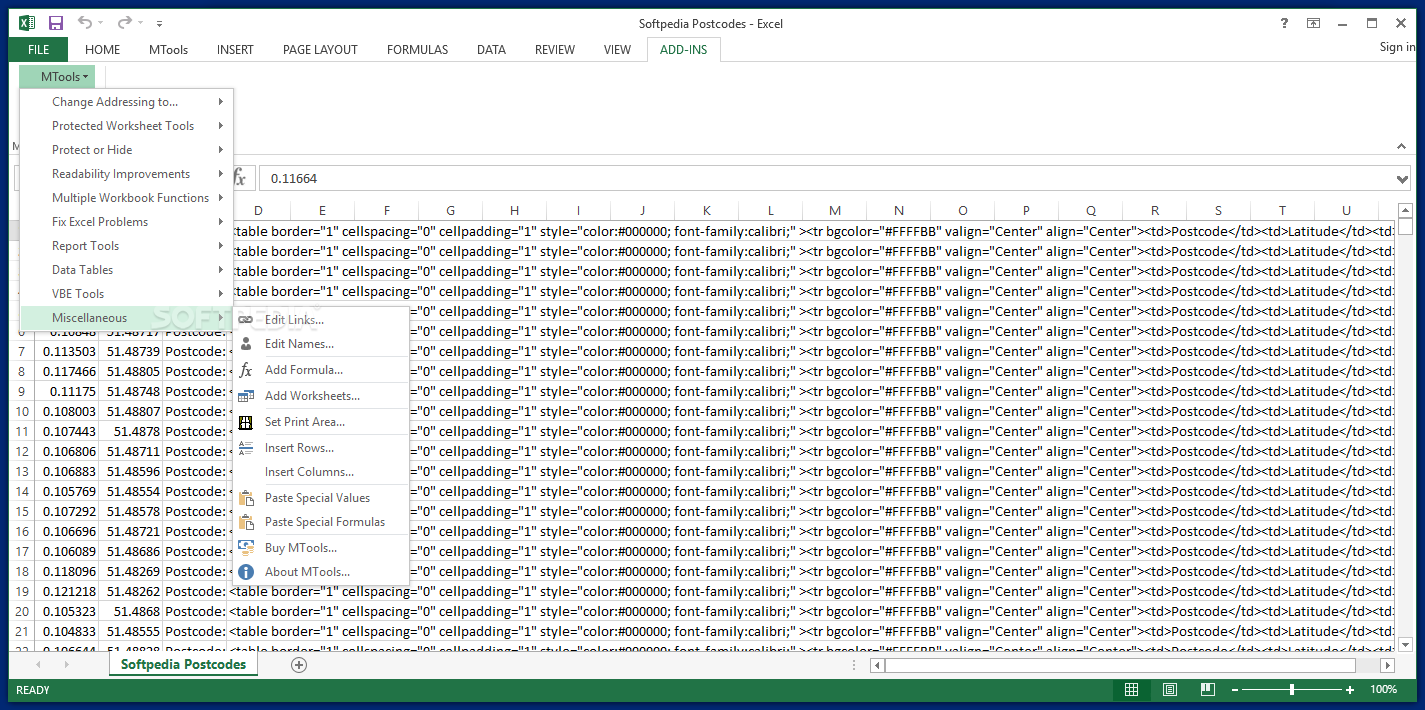Click the Excel application icon

click(27, 23)
